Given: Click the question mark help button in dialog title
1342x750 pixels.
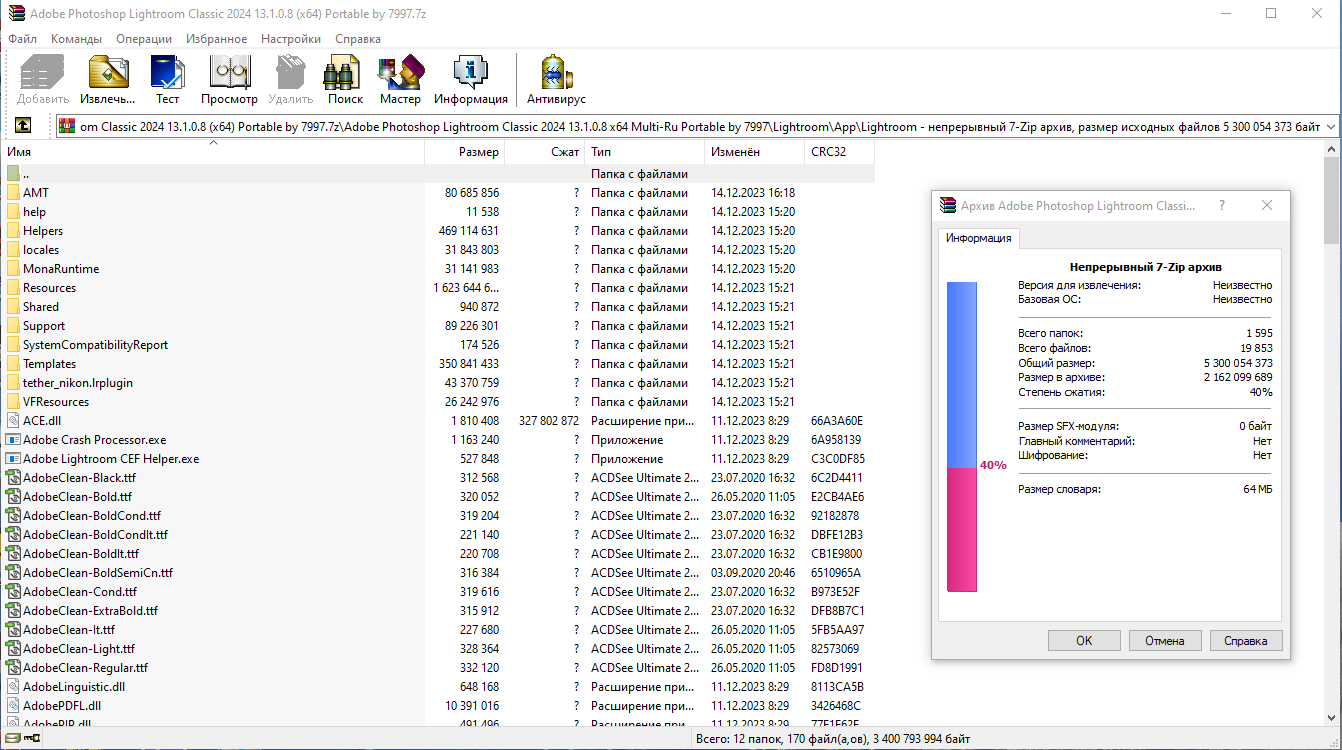Looking at the screenshot, I should (x=1221, y=205).
